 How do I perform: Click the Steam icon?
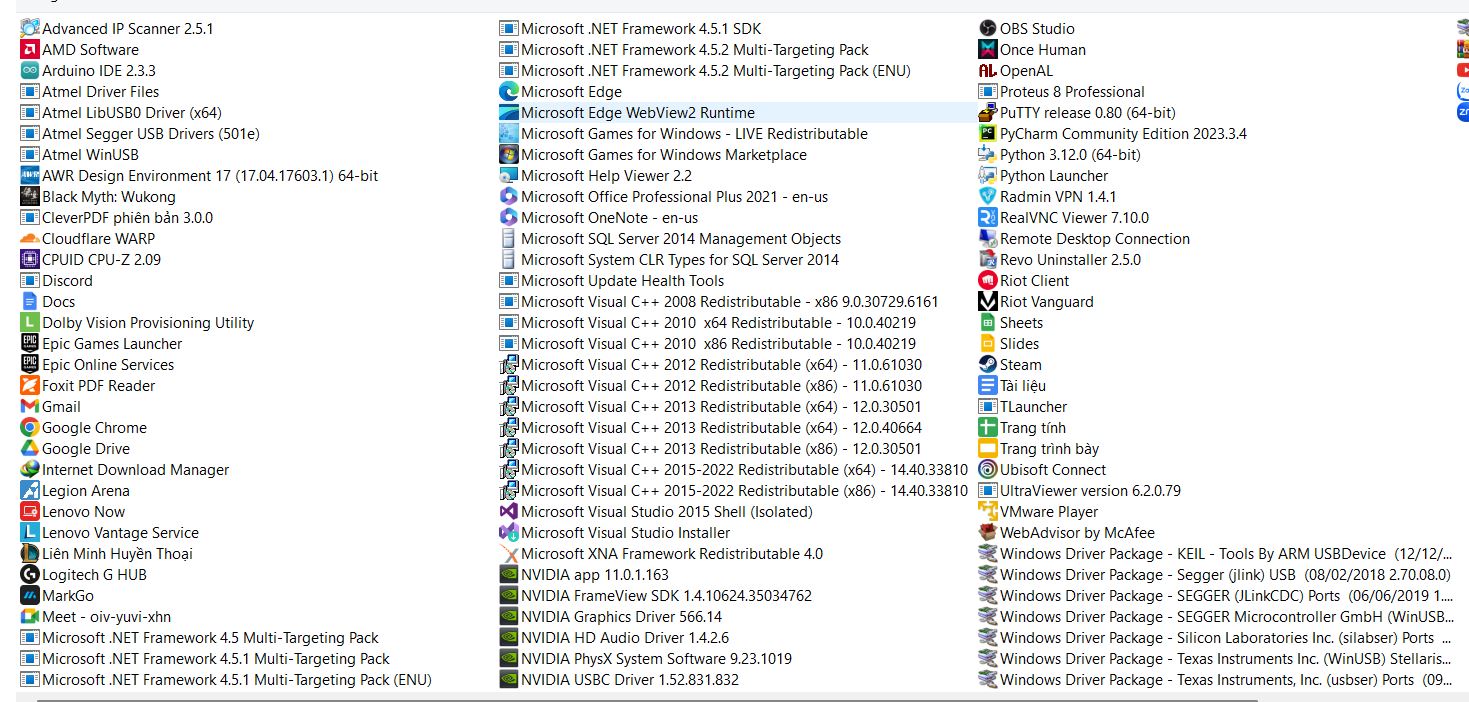[987, 365]
